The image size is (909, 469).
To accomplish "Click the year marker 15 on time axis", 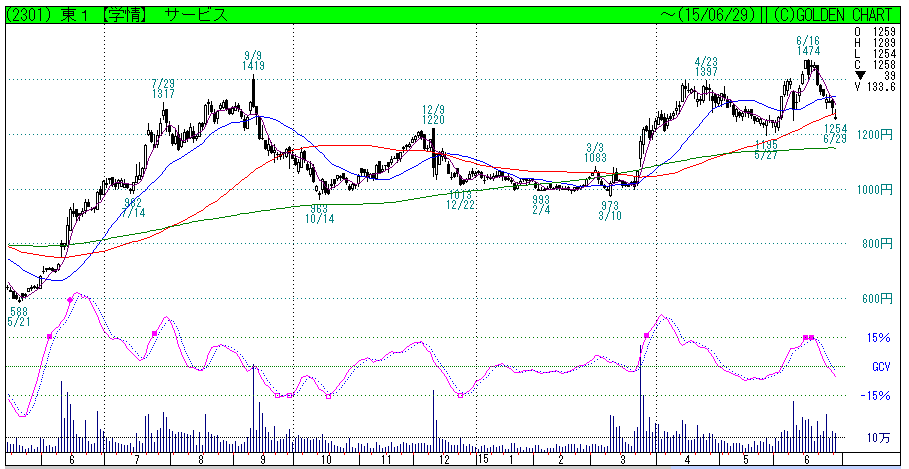I will [x=483, y=459].
